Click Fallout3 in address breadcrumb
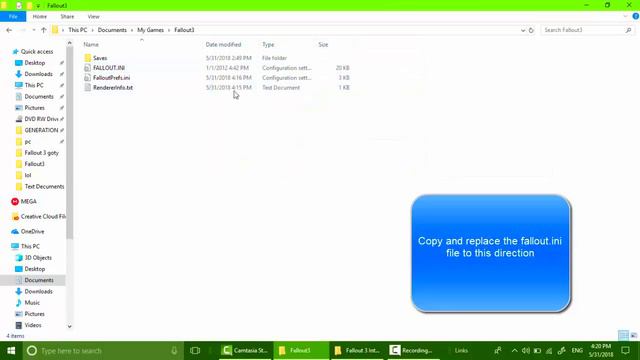The width and height of the screenshot is (640, 360). point(184,30)
